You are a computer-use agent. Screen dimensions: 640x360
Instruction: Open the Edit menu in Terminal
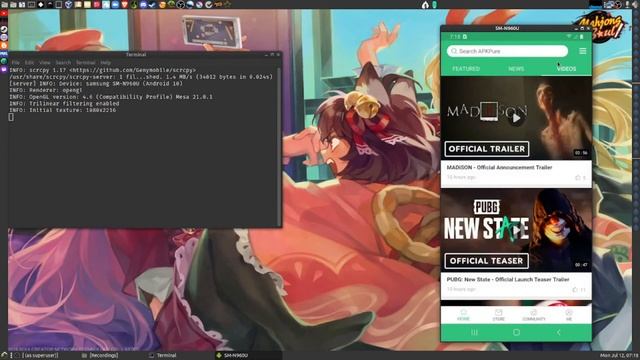[29, 62]
